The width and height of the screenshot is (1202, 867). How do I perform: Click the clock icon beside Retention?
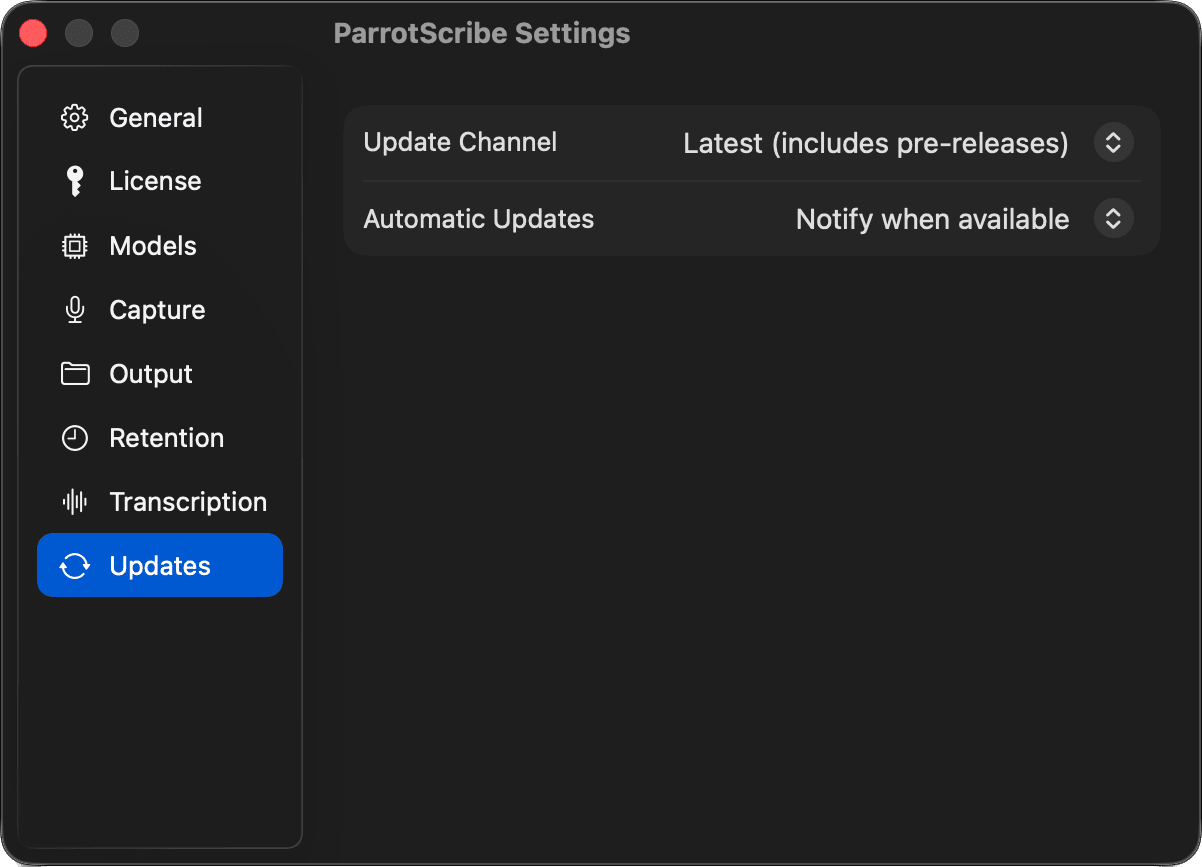(x=75, y=438)
